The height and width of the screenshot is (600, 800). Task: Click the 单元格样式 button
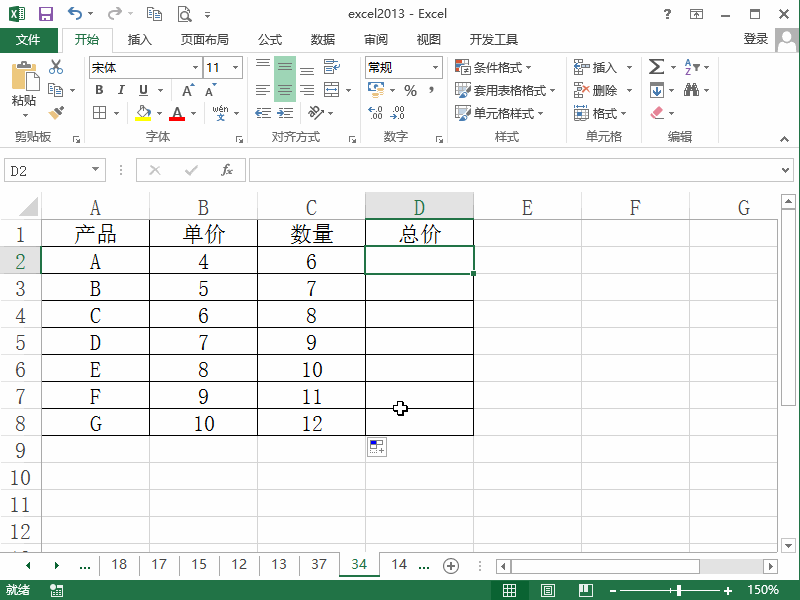click(495, 112)
